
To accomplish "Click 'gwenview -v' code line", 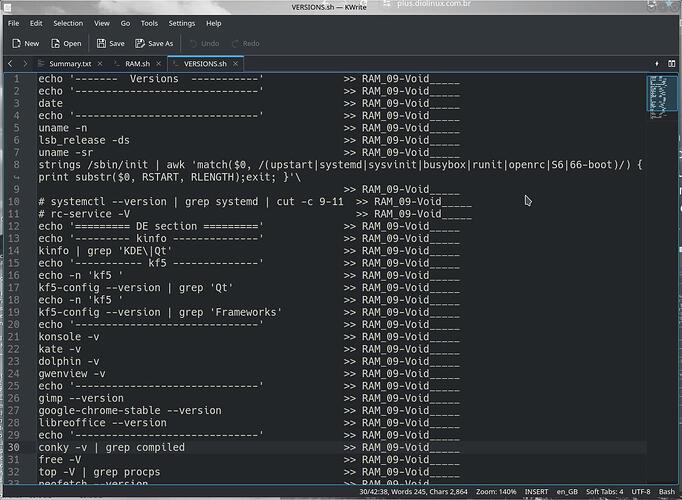I will pyautogui.click(x=72, y=374).
